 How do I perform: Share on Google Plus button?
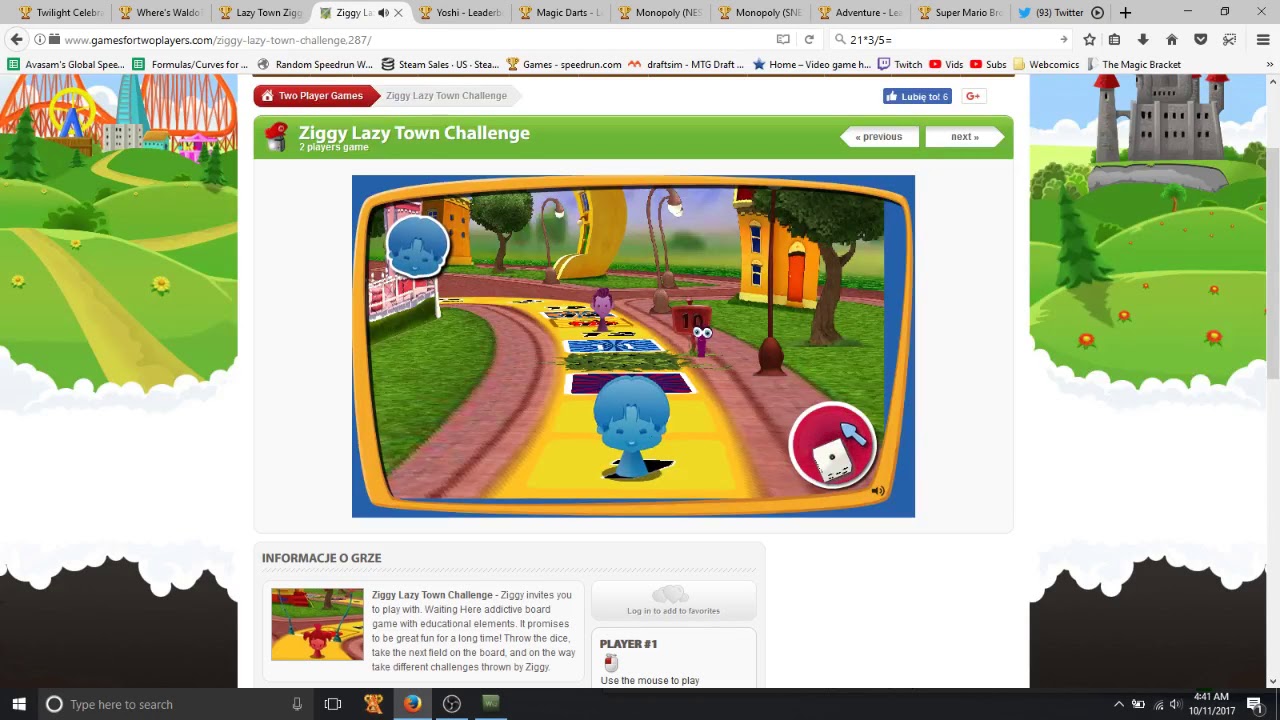pos(974,96)
